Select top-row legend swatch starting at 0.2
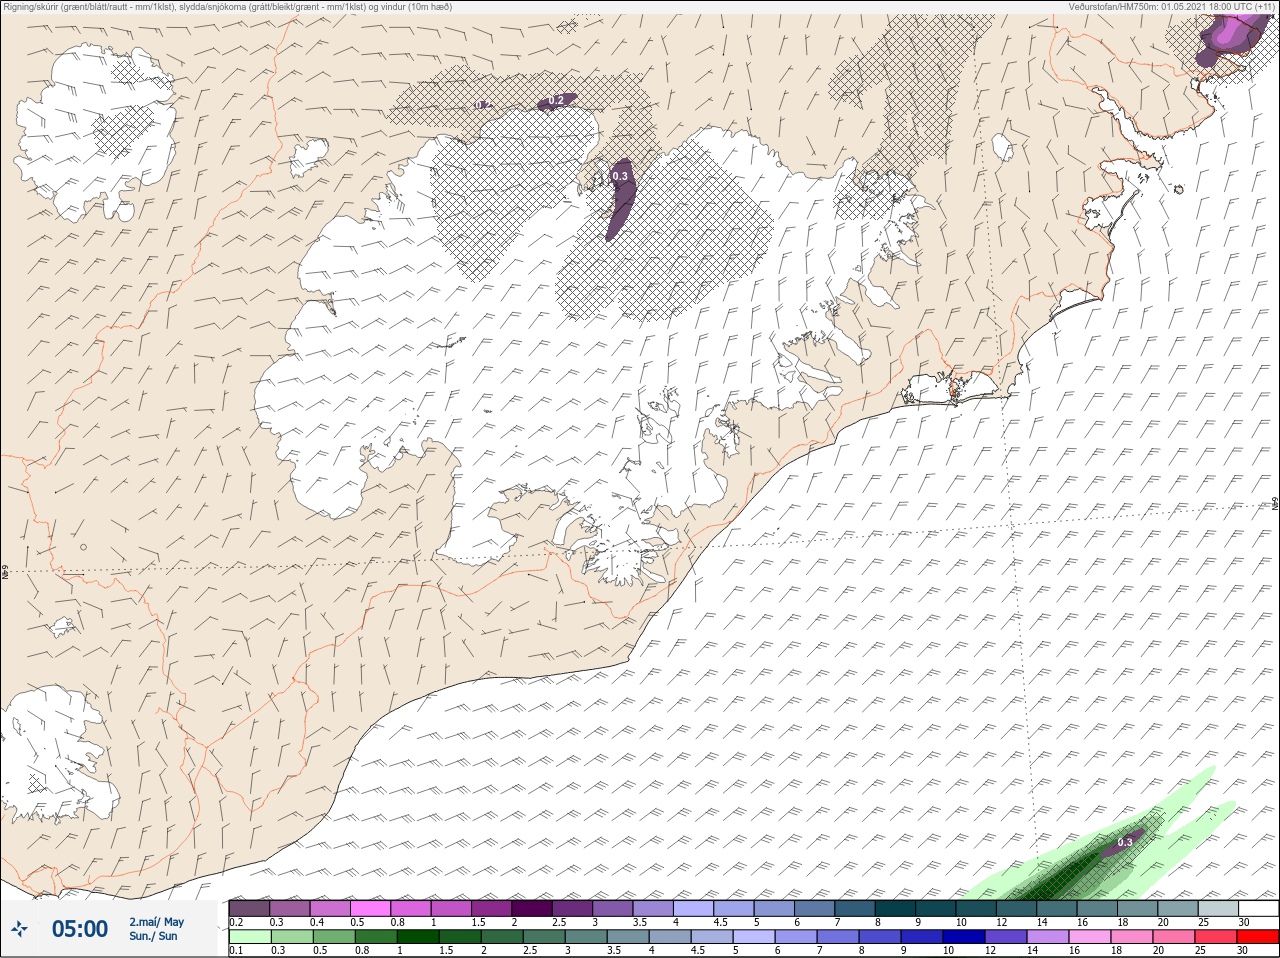The image size is (1280, 958). click(249, 908)
